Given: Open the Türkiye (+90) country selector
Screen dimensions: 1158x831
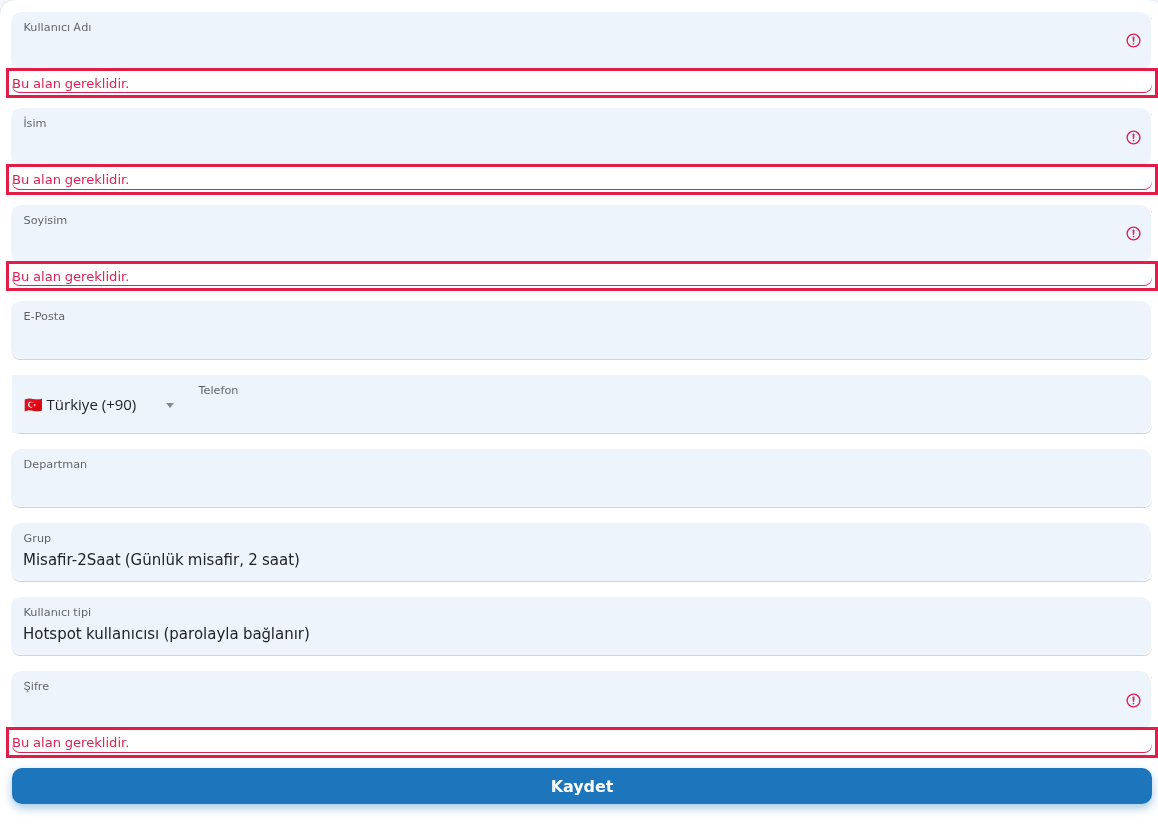Looking at the screenshot, I should [x=99, y=405].
